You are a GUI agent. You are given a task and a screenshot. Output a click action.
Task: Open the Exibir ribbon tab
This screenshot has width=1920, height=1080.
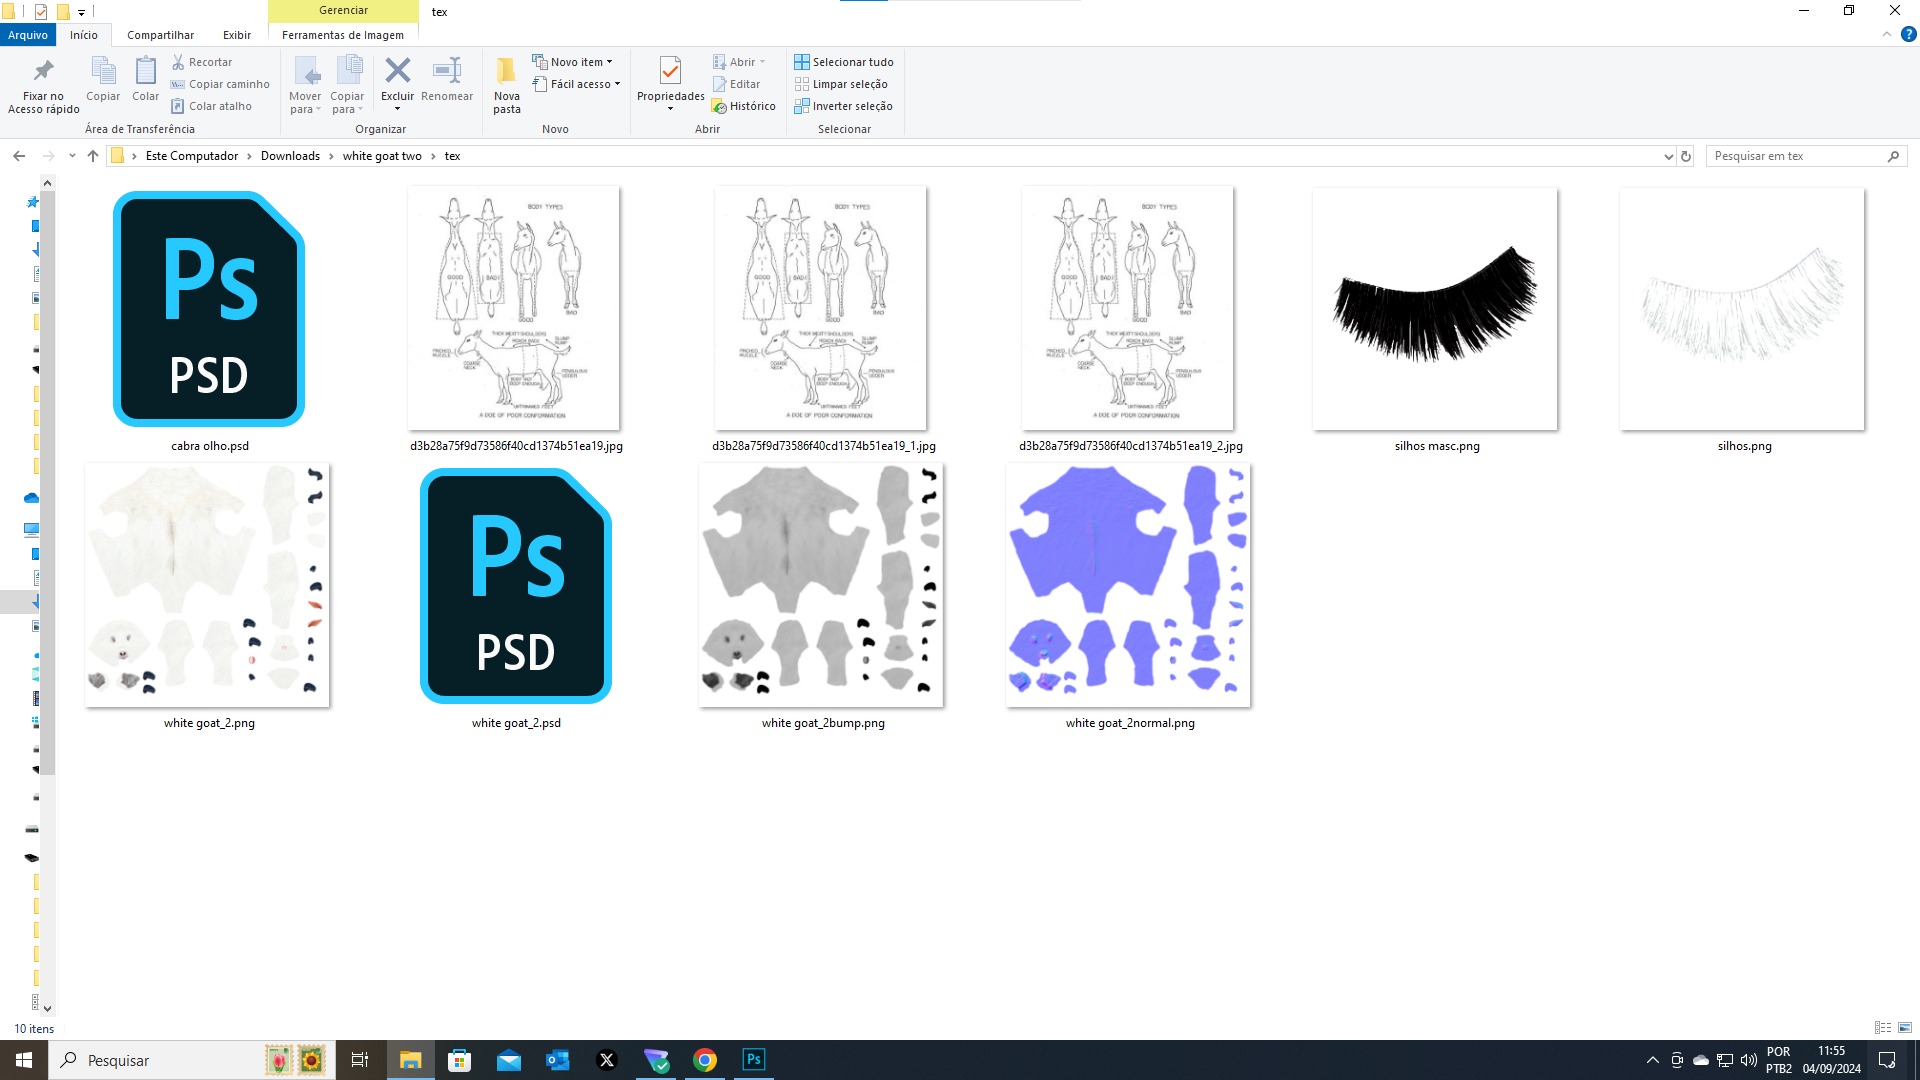237,35
